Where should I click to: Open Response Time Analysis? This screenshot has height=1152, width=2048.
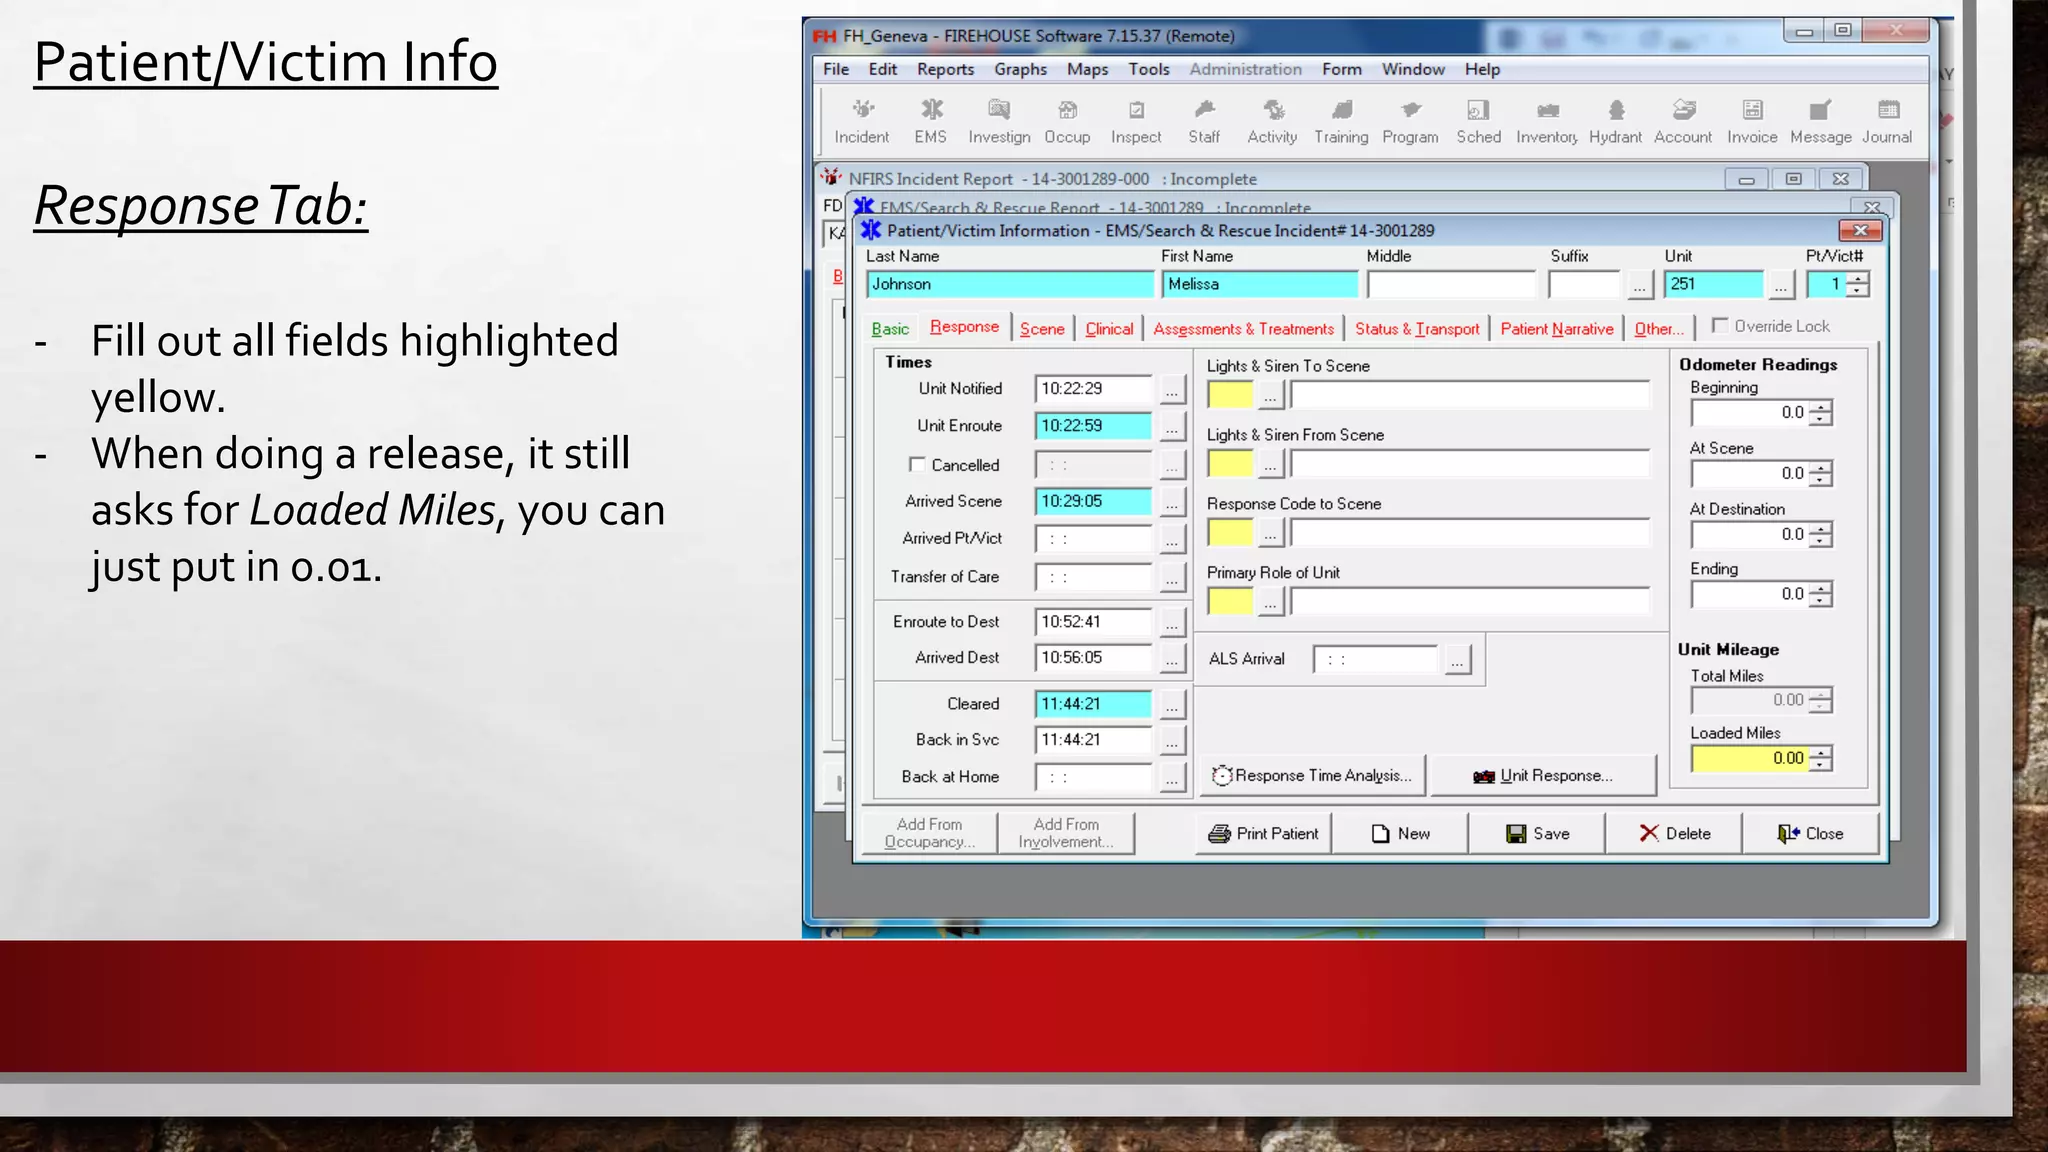point(1313,775)
